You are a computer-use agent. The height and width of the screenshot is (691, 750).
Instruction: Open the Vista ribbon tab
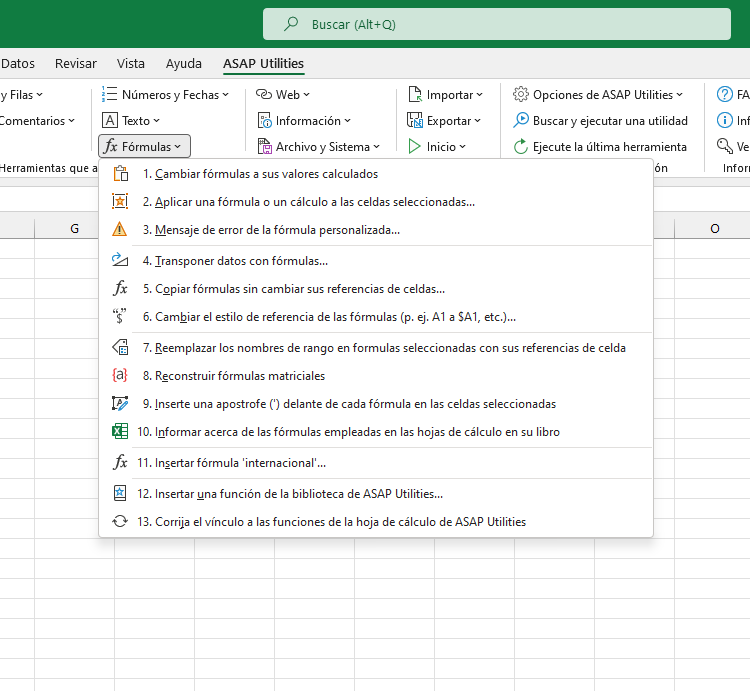coord(131,64)
